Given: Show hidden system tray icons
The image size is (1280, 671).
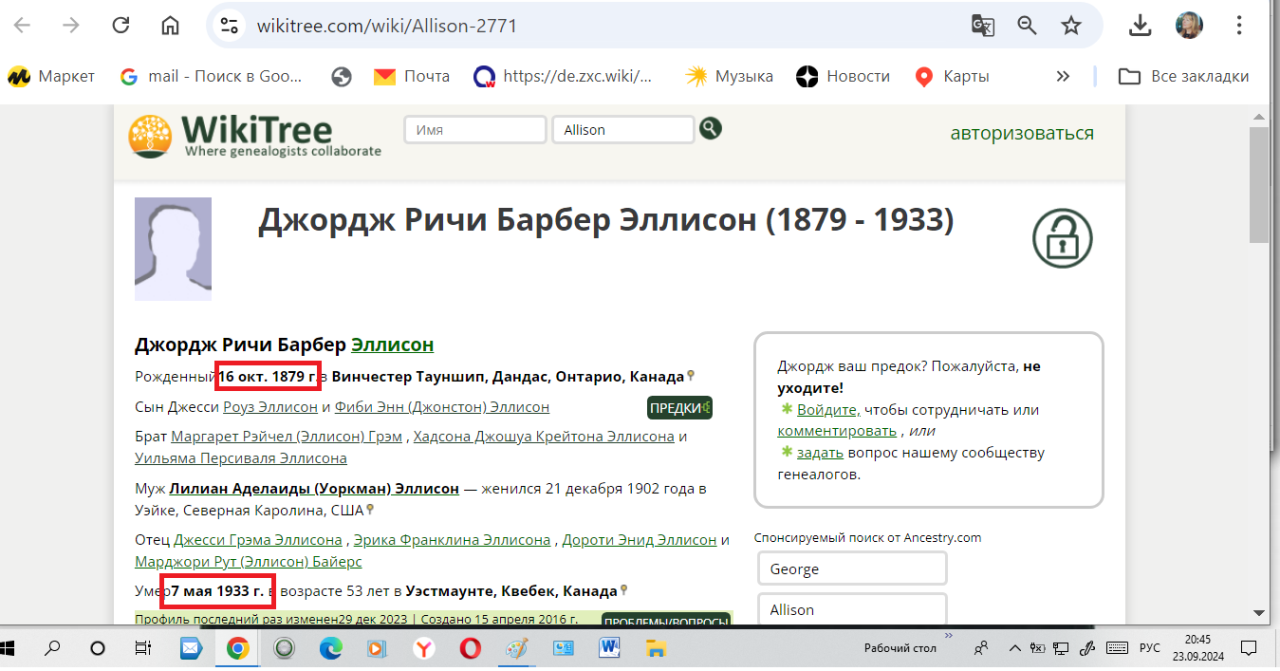Looking at the screenshot, I should point(1015,648).
